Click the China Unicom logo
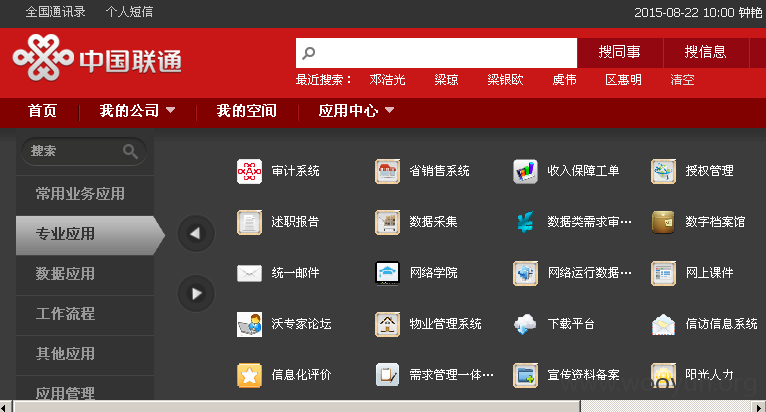The height and width of the screenshot is (412, 766). point(97,58)
